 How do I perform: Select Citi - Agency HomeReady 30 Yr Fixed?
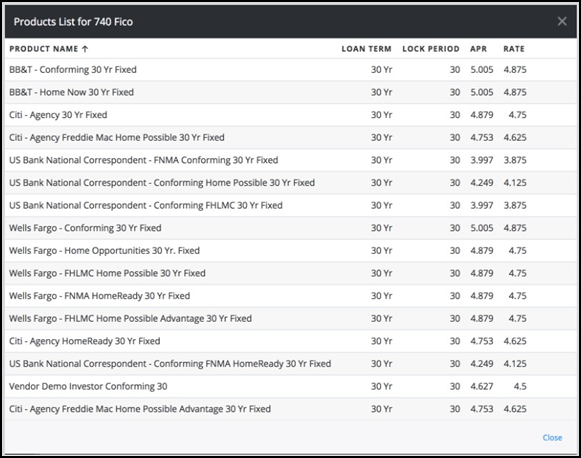(x=290, y=341)
